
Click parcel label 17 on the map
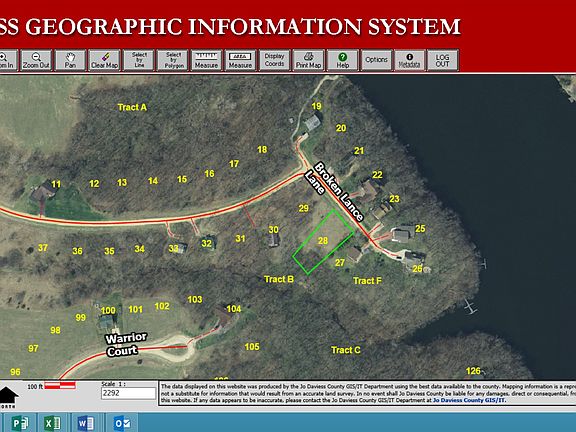pos(234,164)
